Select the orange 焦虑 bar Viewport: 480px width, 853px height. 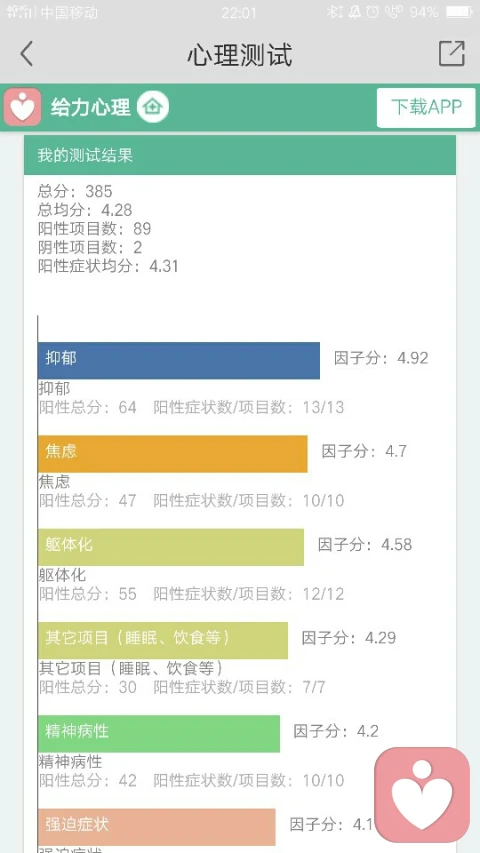[x=173, y=454]
